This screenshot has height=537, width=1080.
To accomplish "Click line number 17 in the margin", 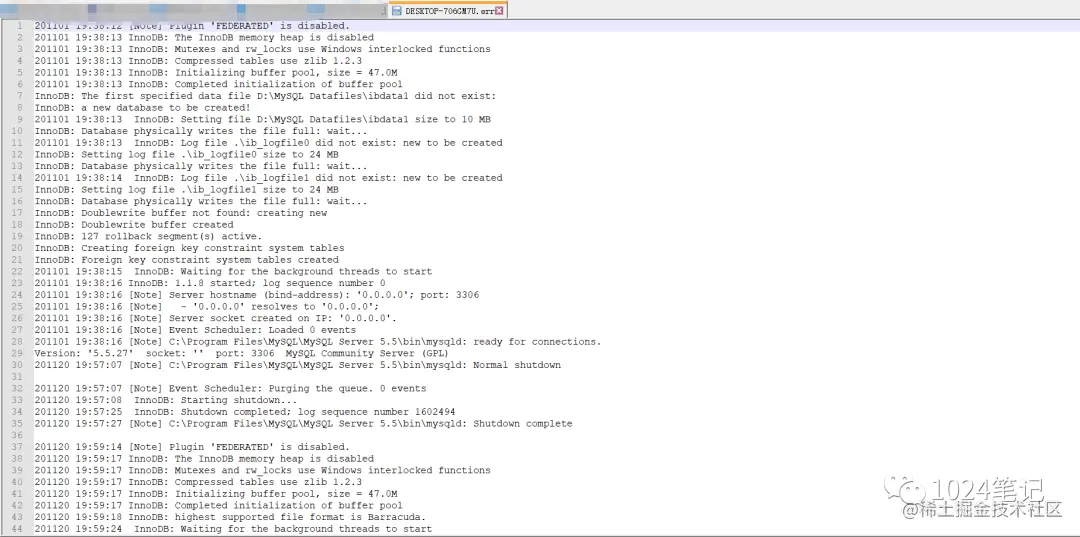I will (x=18, y=213).
